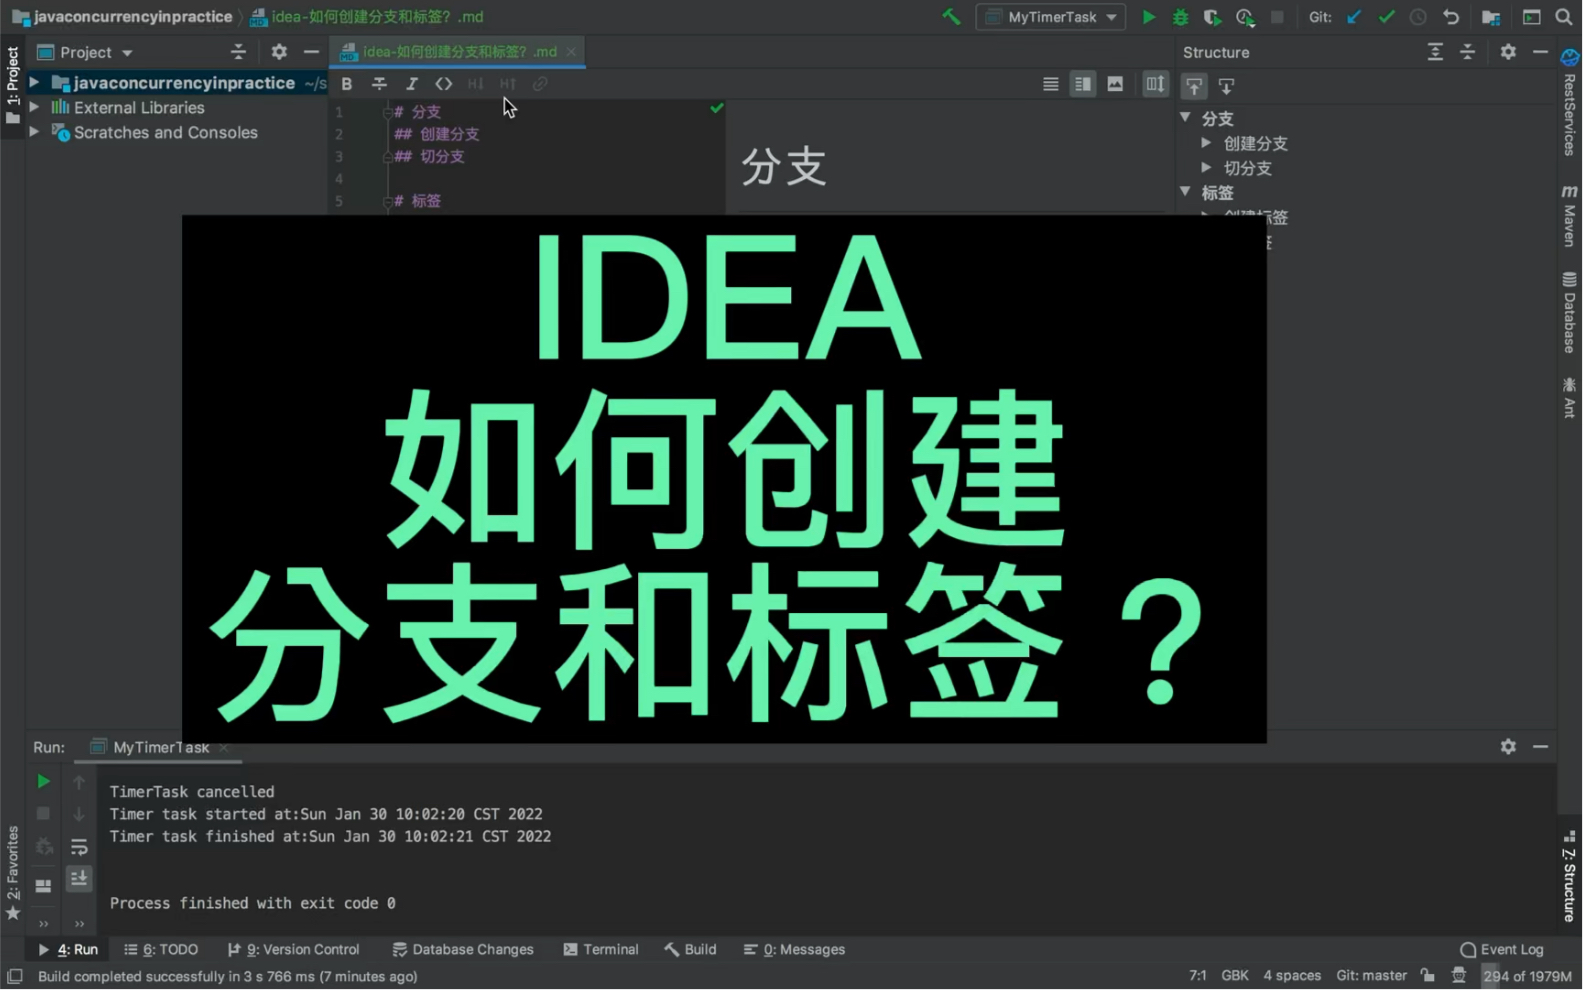The image size is (1584, 990).
Task: Toggle auto-scroll preview button
Action: [x=1155, y=84]
